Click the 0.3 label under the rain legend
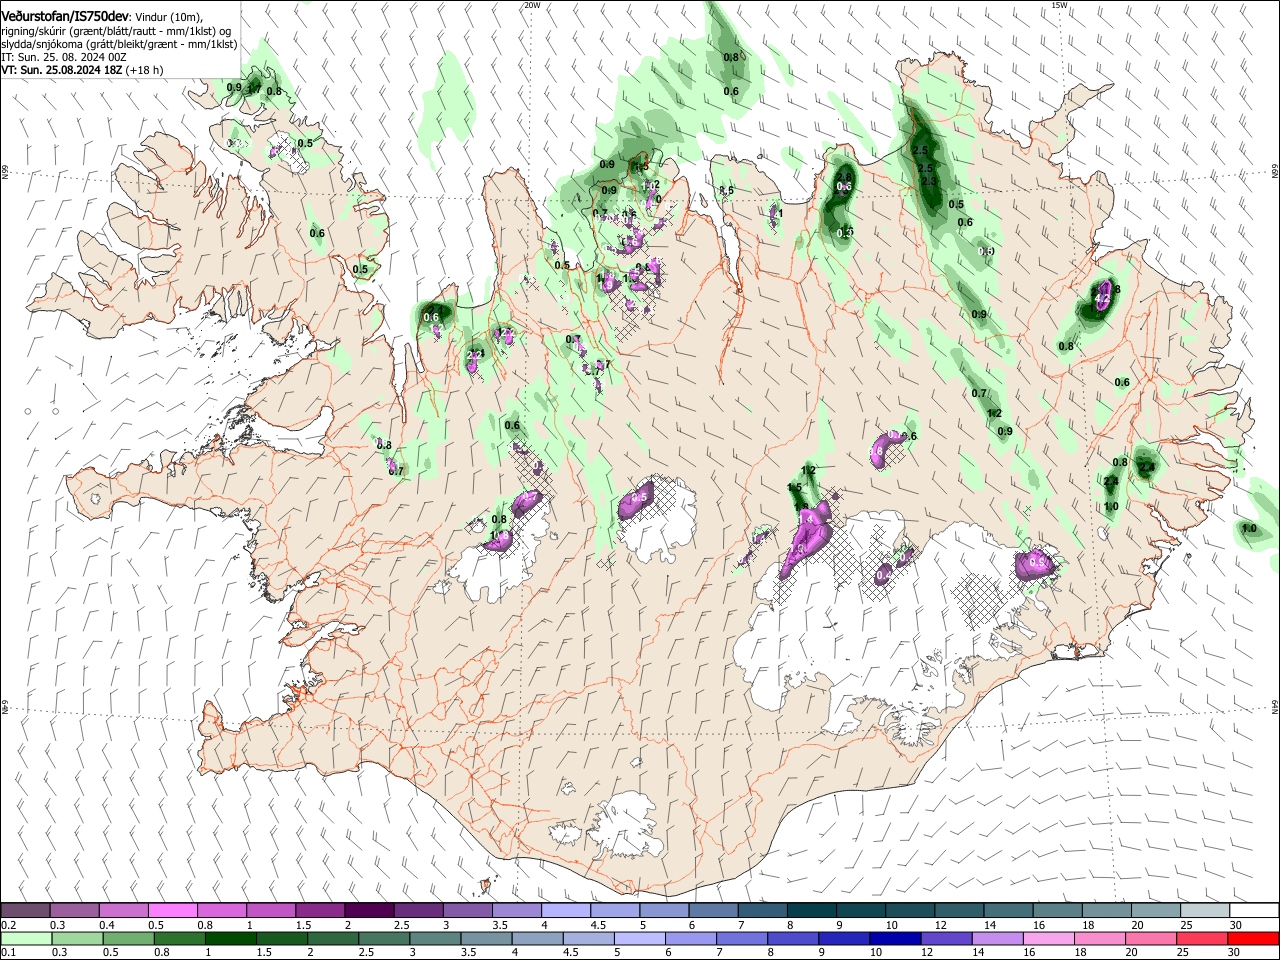The height and width of the screenshot is (960, 1280). click(x=58, y=953)
